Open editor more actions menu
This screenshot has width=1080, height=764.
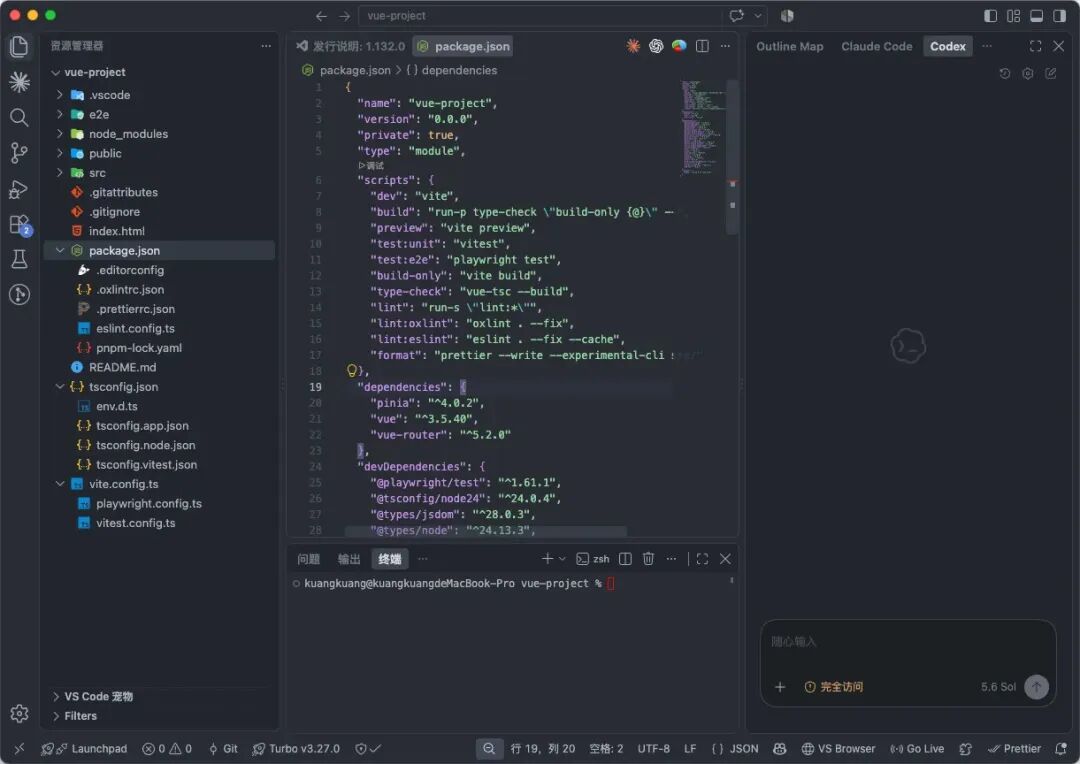point(725,46)
